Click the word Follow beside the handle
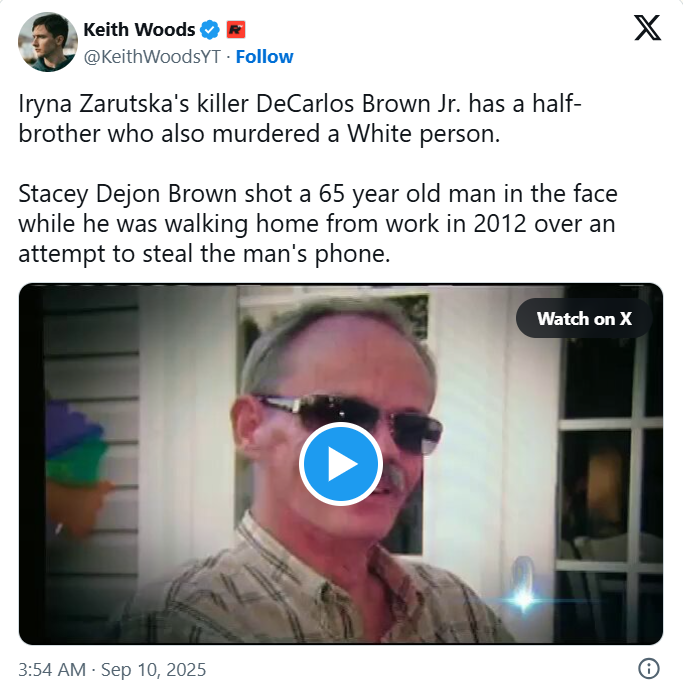This screenshot has width=683, height=691. (x=264, y=57)
